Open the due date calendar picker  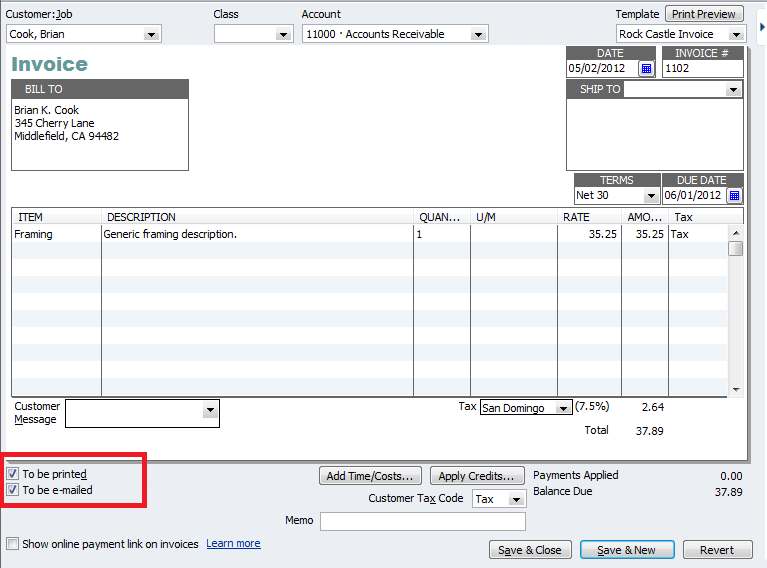(734, 196)
